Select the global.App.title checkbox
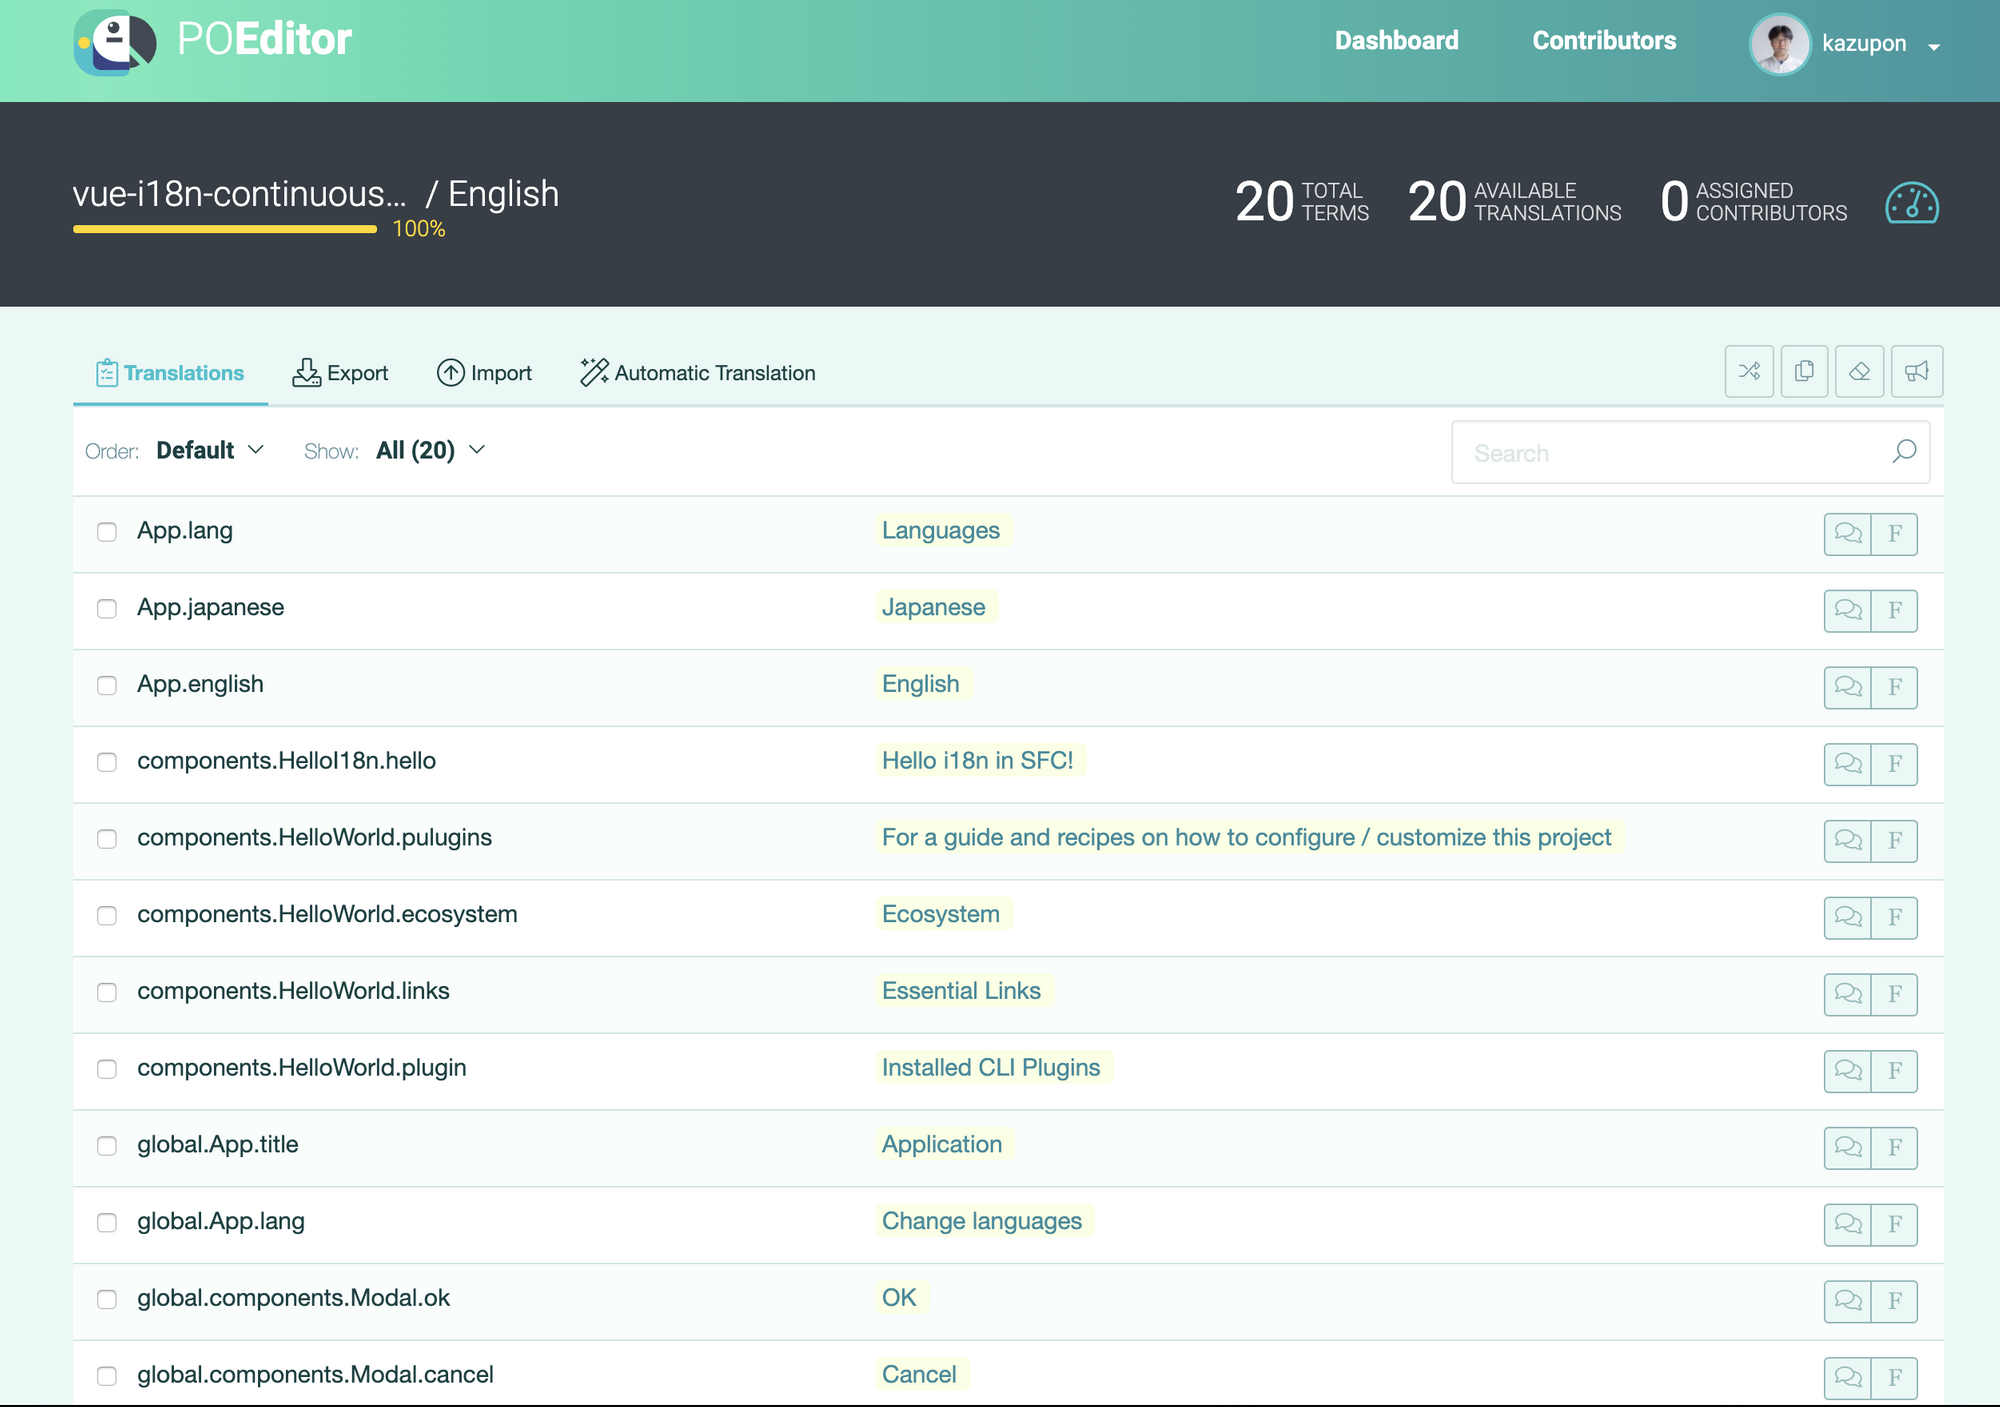2000x1407 pixels. tap(107, 1146)
